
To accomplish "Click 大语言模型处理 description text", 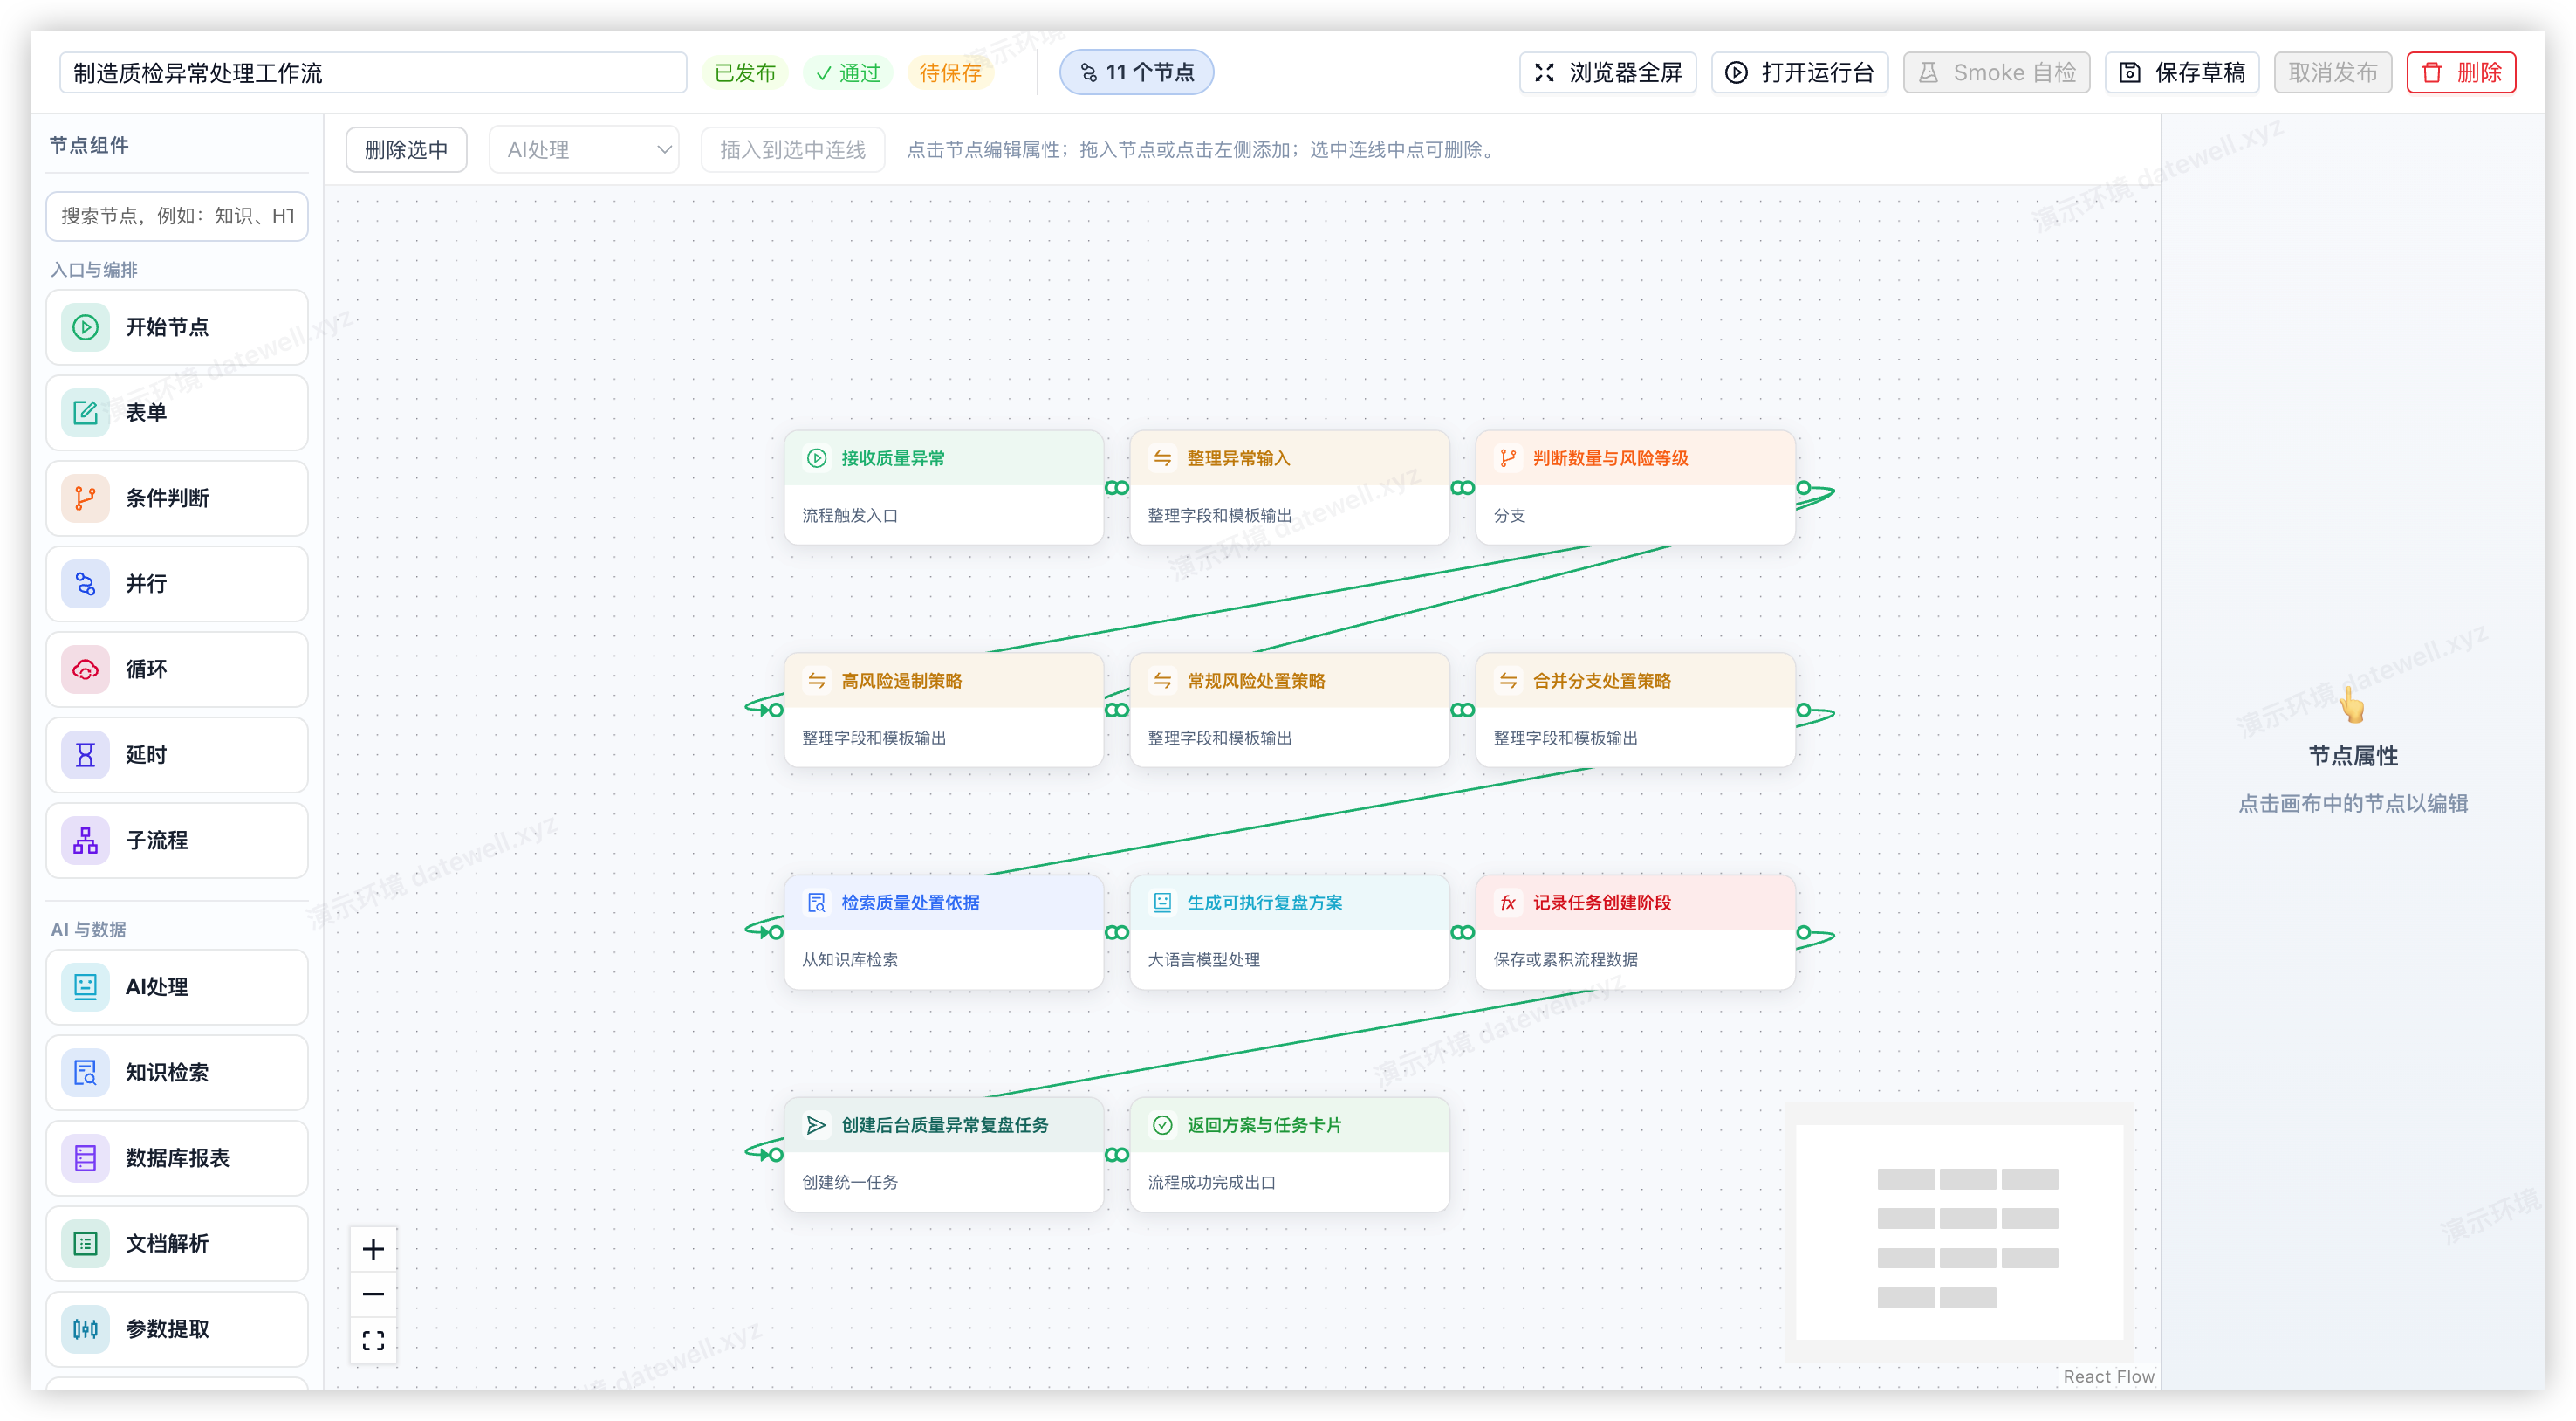I will point(1203,960).
